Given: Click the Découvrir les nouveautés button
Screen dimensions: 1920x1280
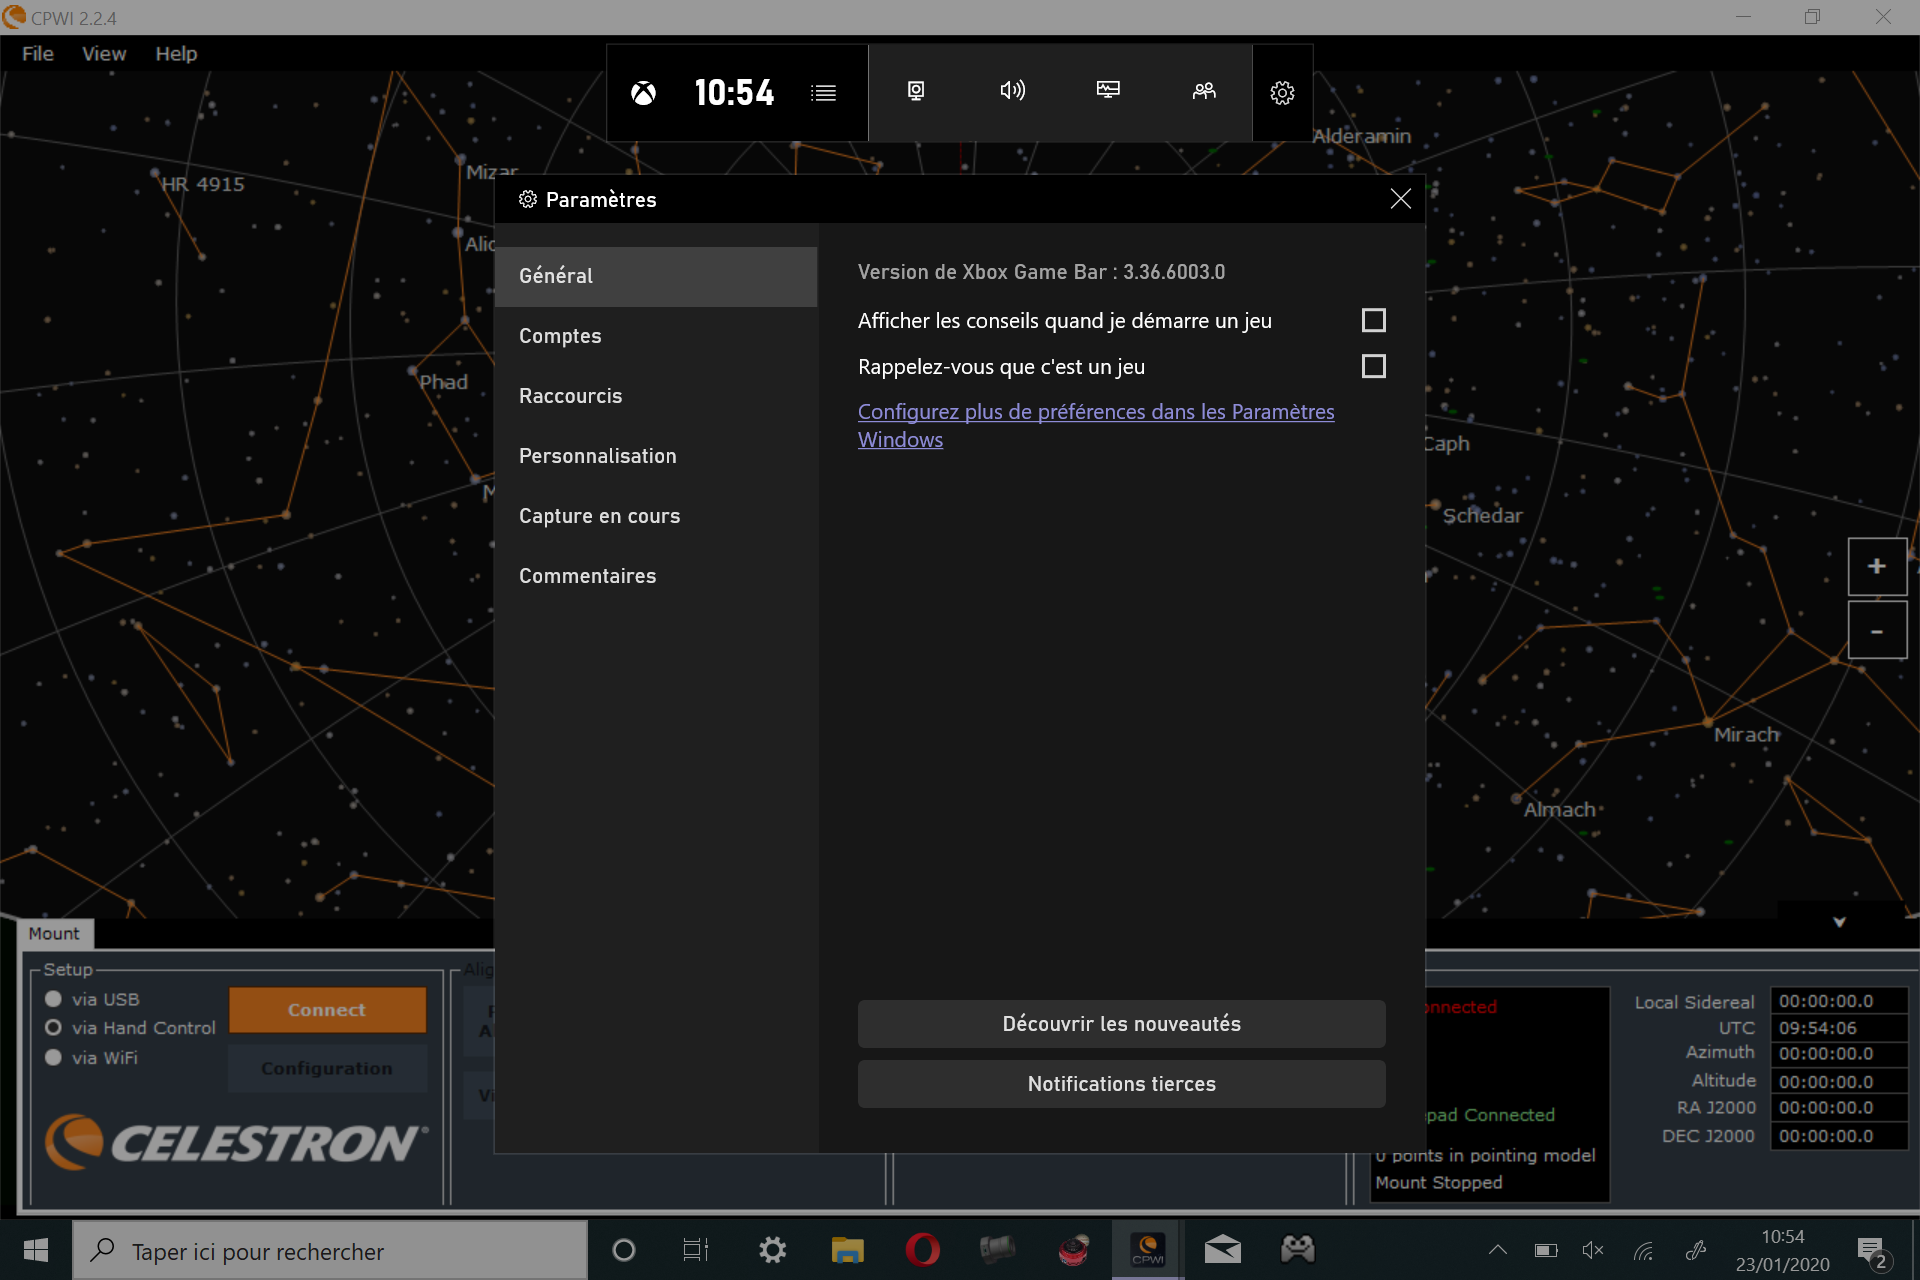Looking at the screenshot, I should (1122, 1024).
